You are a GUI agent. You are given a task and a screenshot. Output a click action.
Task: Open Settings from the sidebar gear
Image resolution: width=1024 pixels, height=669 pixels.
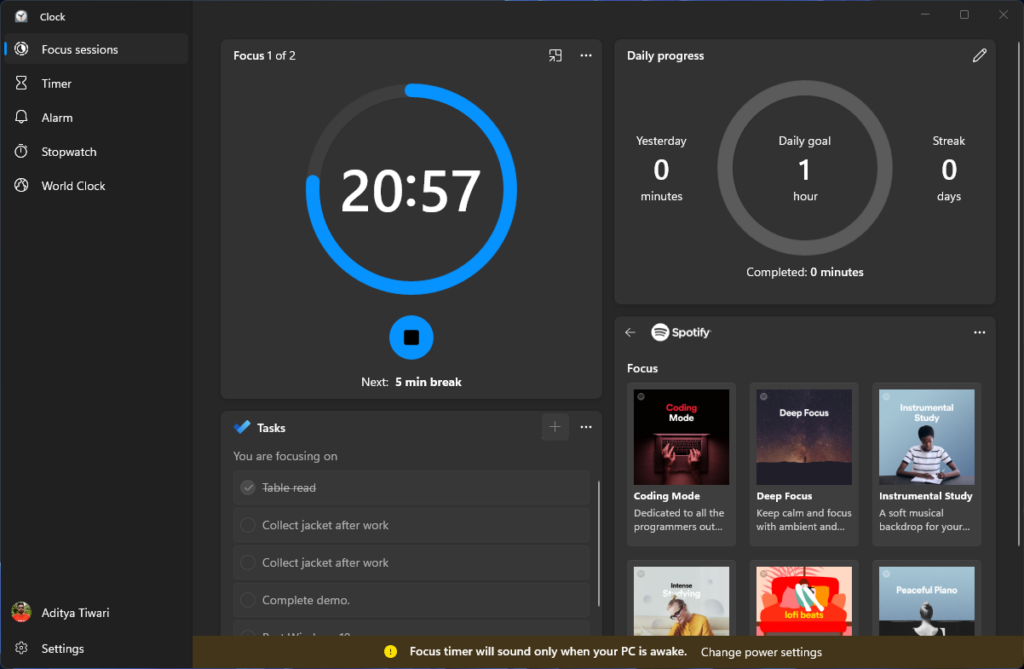pos(60,648)
